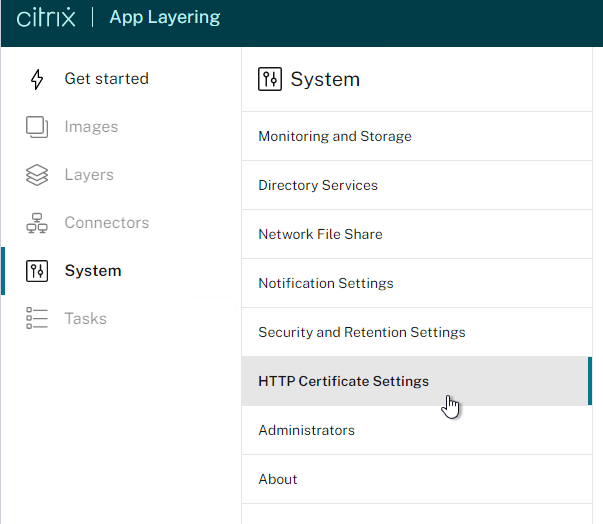603x524 pixels.
Task: Click the System header sliders icon
Action: pos(270,79)
